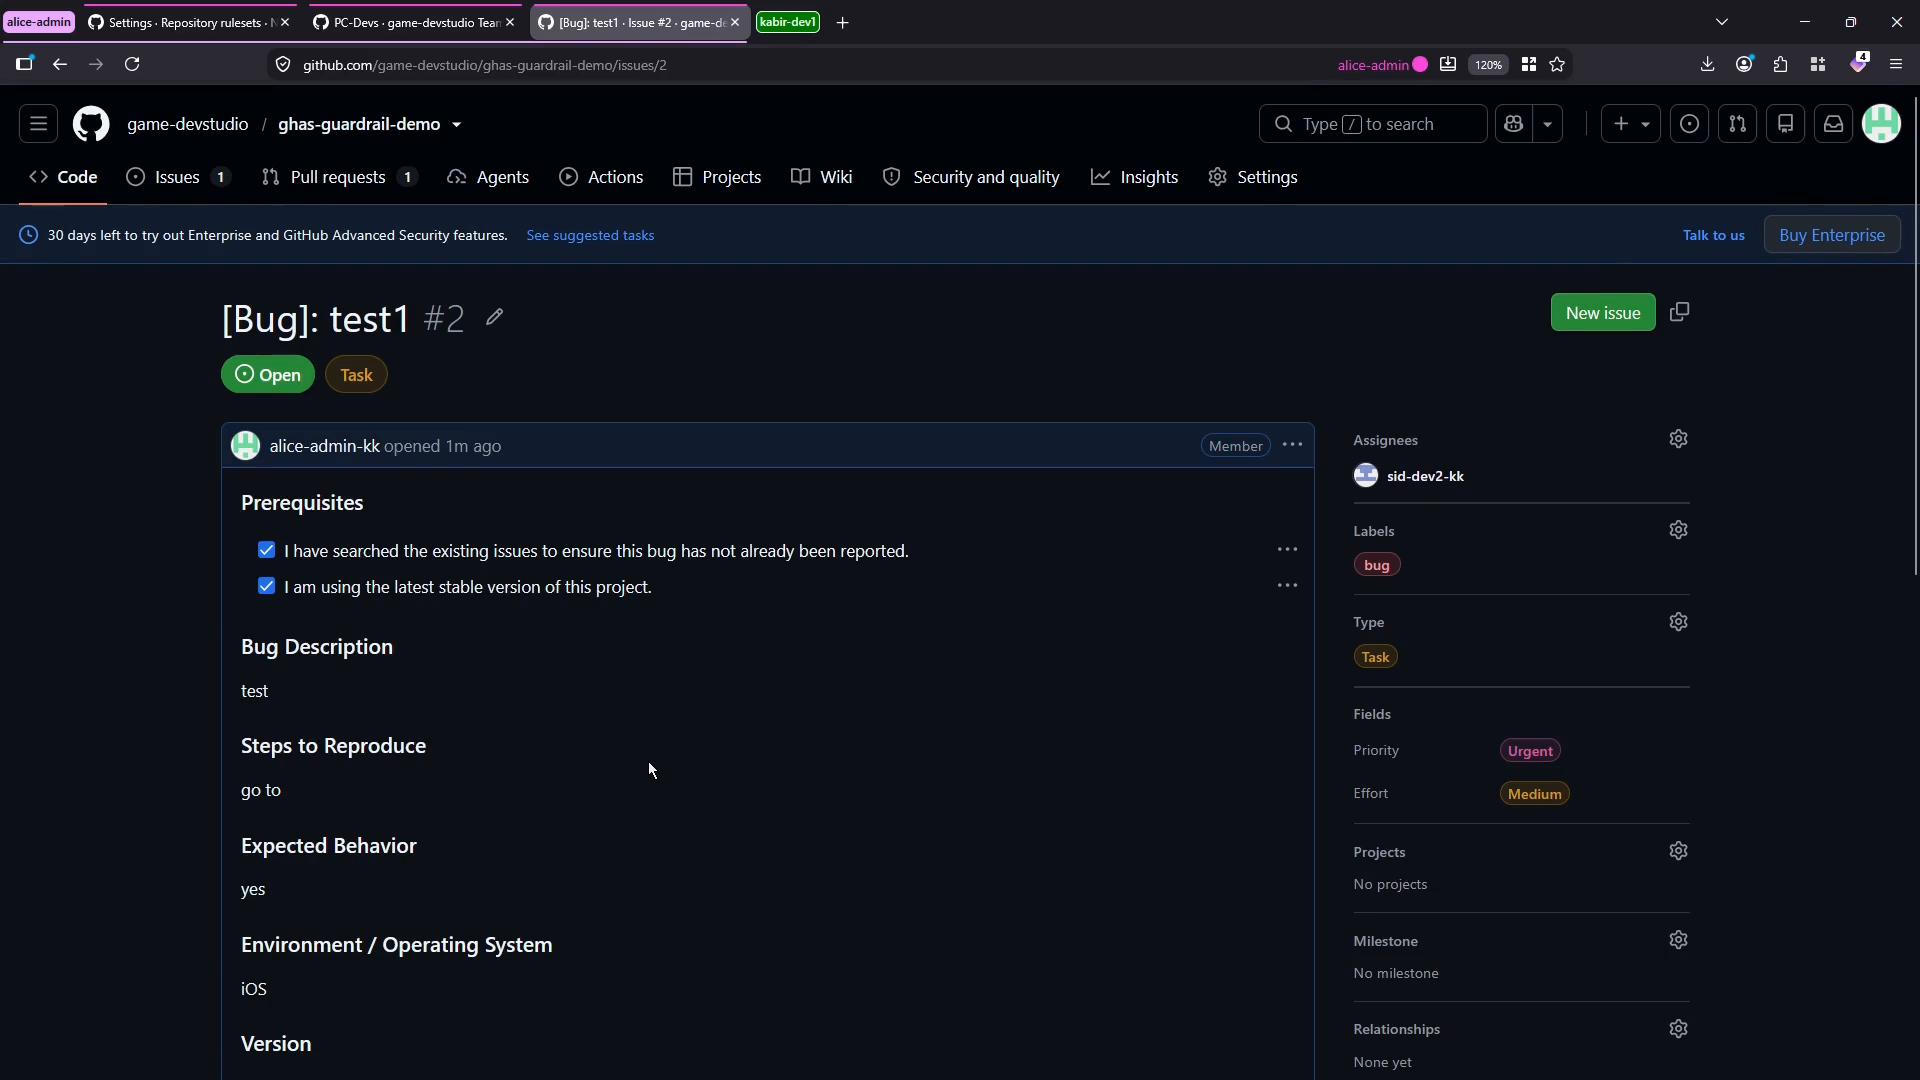The height and width of the screenshot is (1080, 1920).
Task: Open the Type gear settings
Action: pos(1678,622)
